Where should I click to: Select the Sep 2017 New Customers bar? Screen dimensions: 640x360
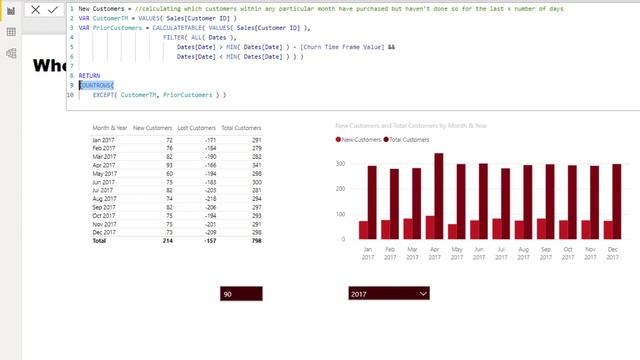[541, 229]
